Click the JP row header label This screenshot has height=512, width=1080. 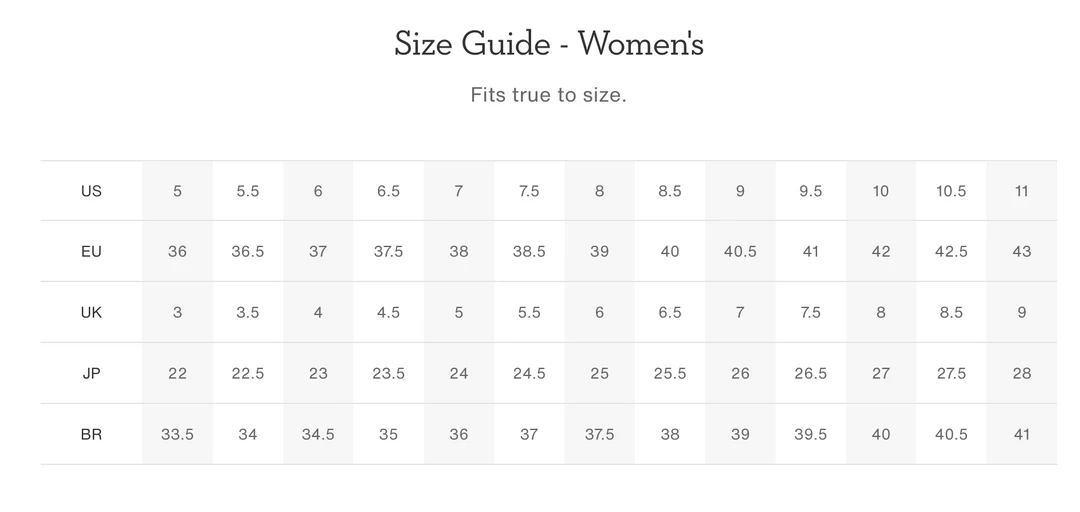(x=91, y=373)
